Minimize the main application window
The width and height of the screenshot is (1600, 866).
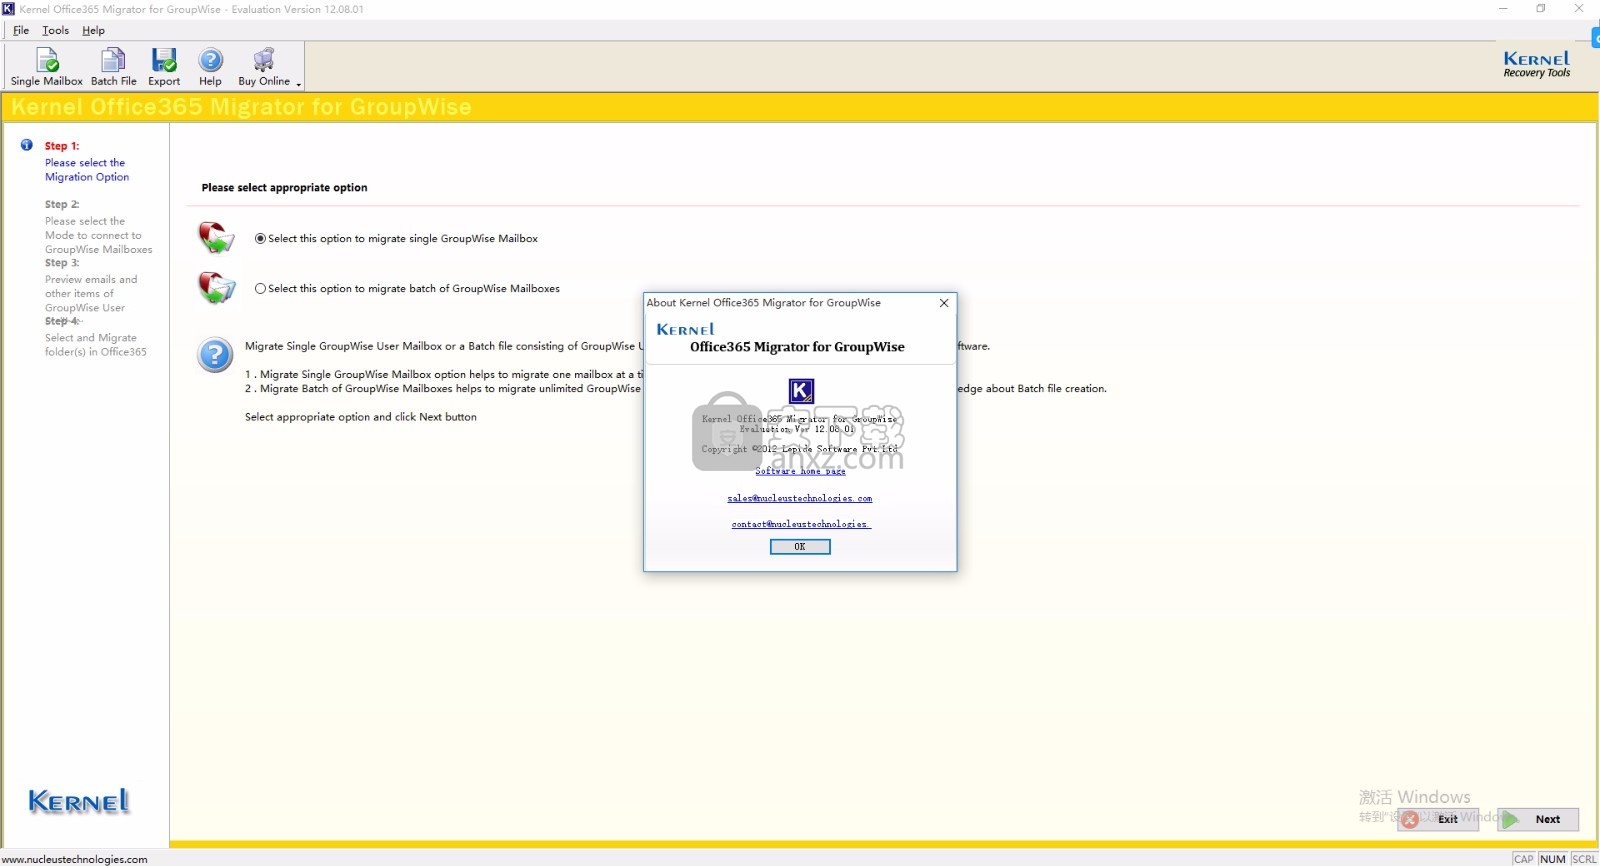[1503, 9]
